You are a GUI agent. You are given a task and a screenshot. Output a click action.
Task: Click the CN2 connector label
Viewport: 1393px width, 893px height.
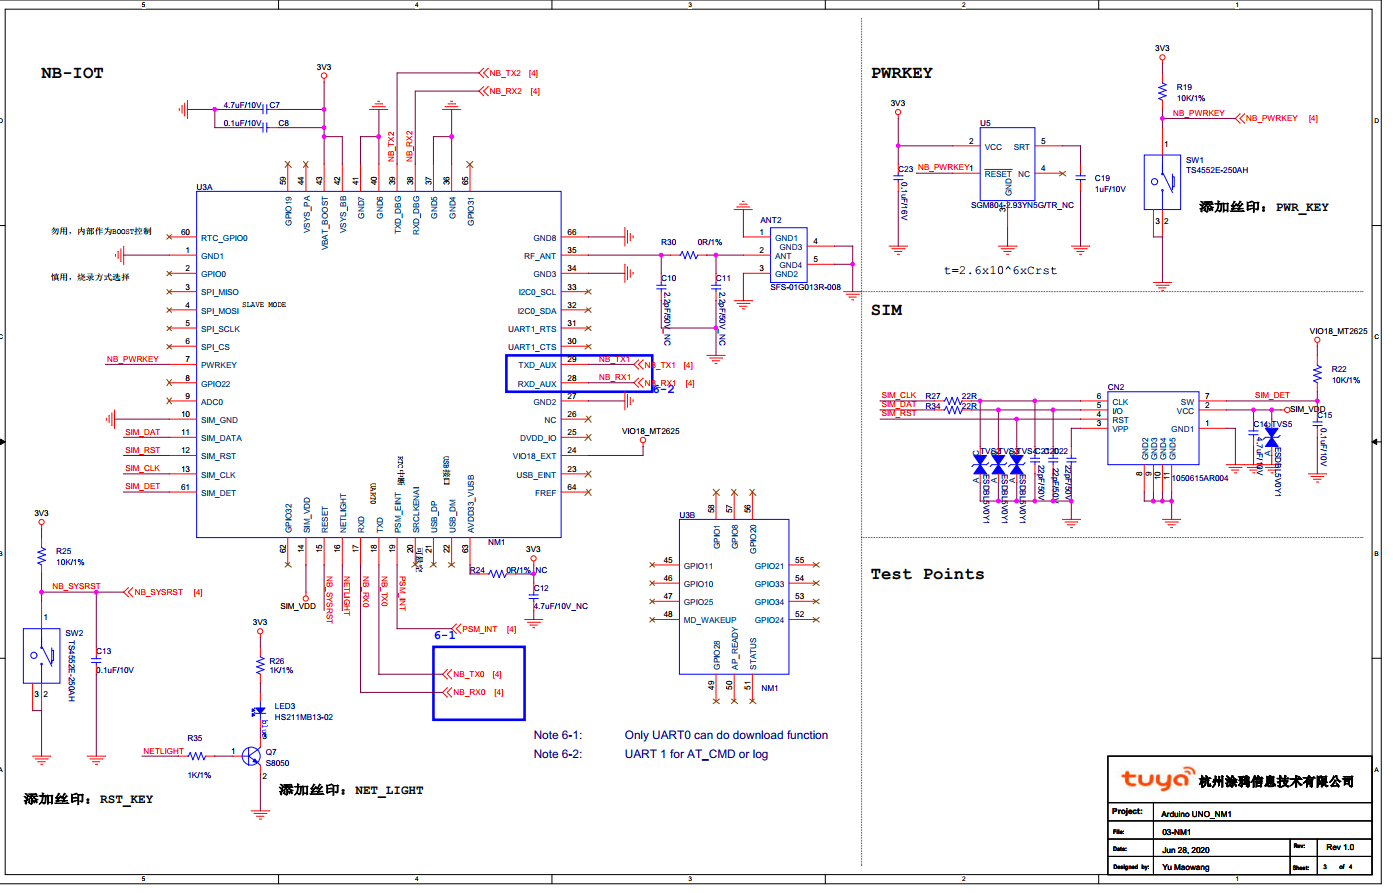[1116, 387]
